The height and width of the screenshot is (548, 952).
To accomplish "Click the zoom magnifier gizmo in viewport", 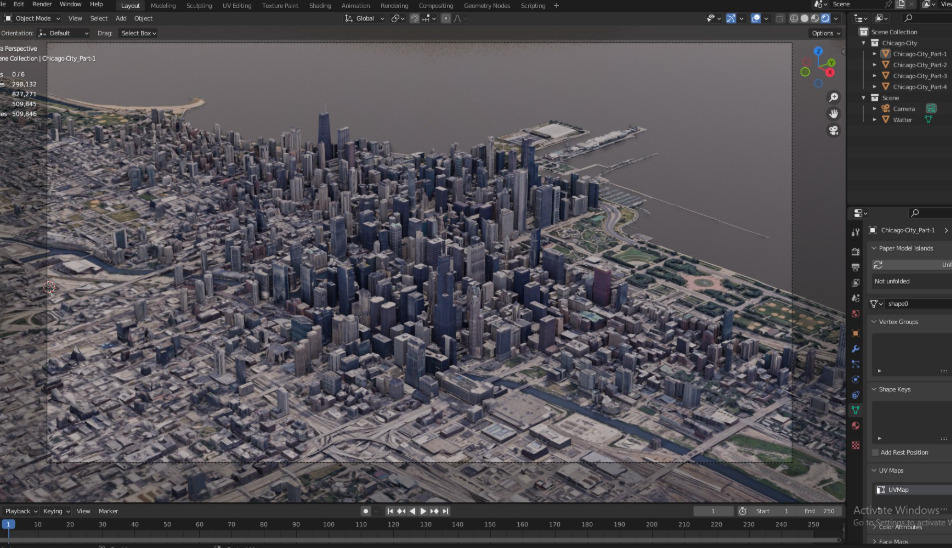I will click(834, 98).
